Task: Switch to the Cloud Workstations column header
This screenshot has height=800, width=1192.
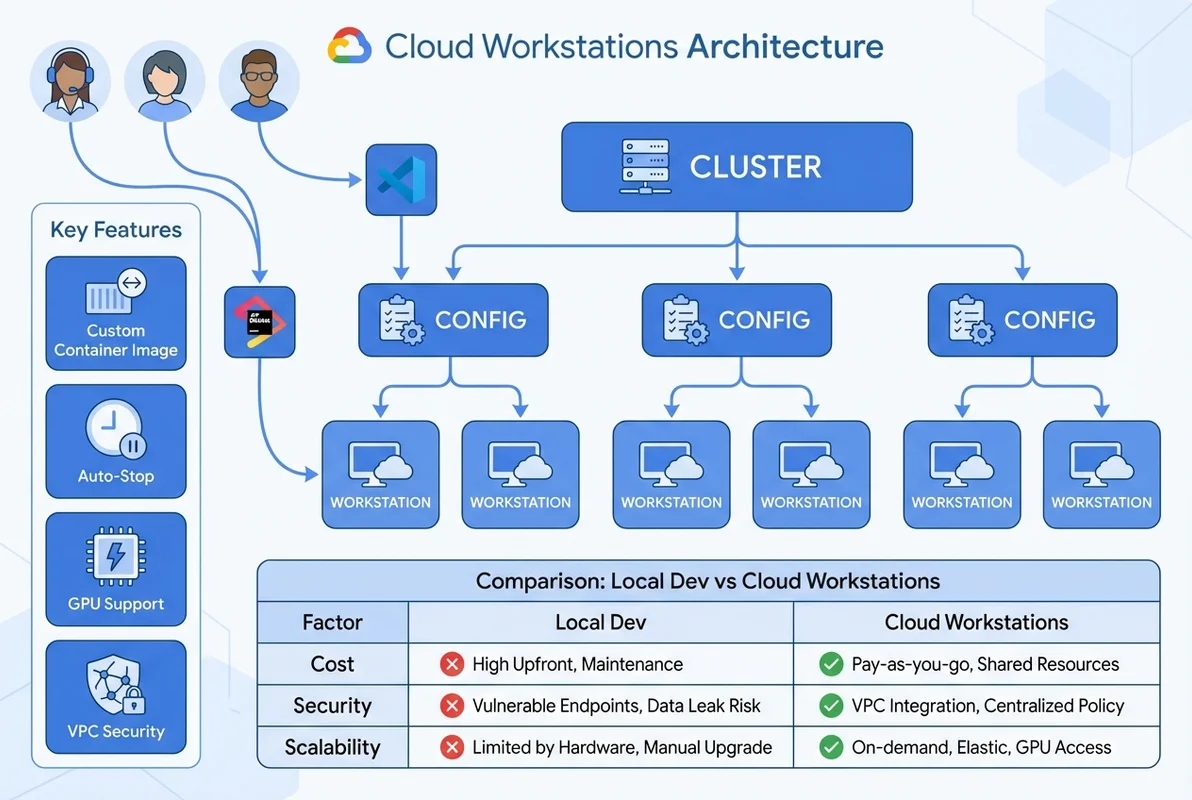Action: (975, 622)
